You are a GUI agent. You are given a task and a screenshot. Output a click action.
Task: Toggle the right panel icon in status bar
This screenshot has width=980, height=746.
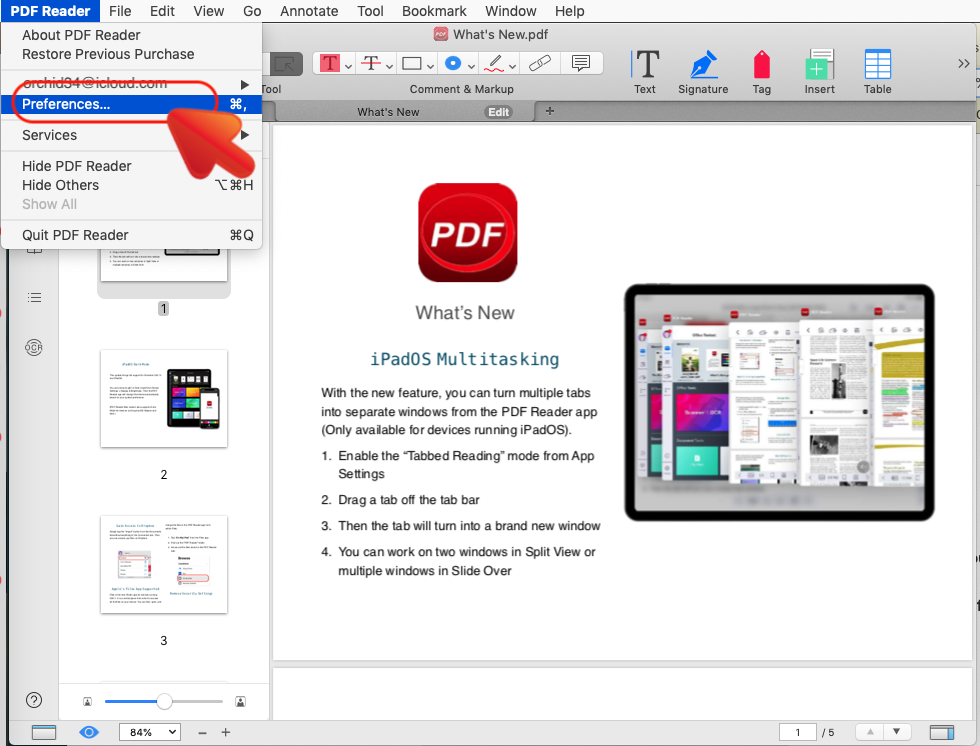[x=942, y=732]
